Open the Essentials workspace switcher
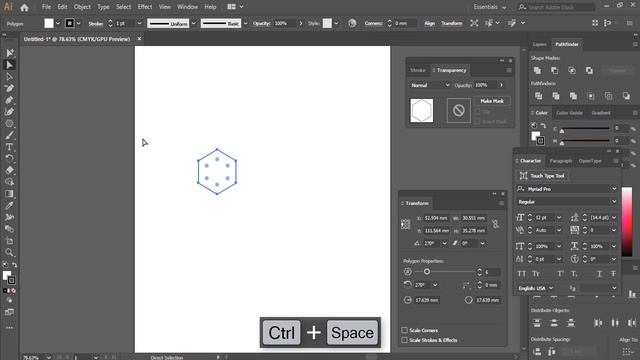640x360 pixels. (x=489, y=7)
